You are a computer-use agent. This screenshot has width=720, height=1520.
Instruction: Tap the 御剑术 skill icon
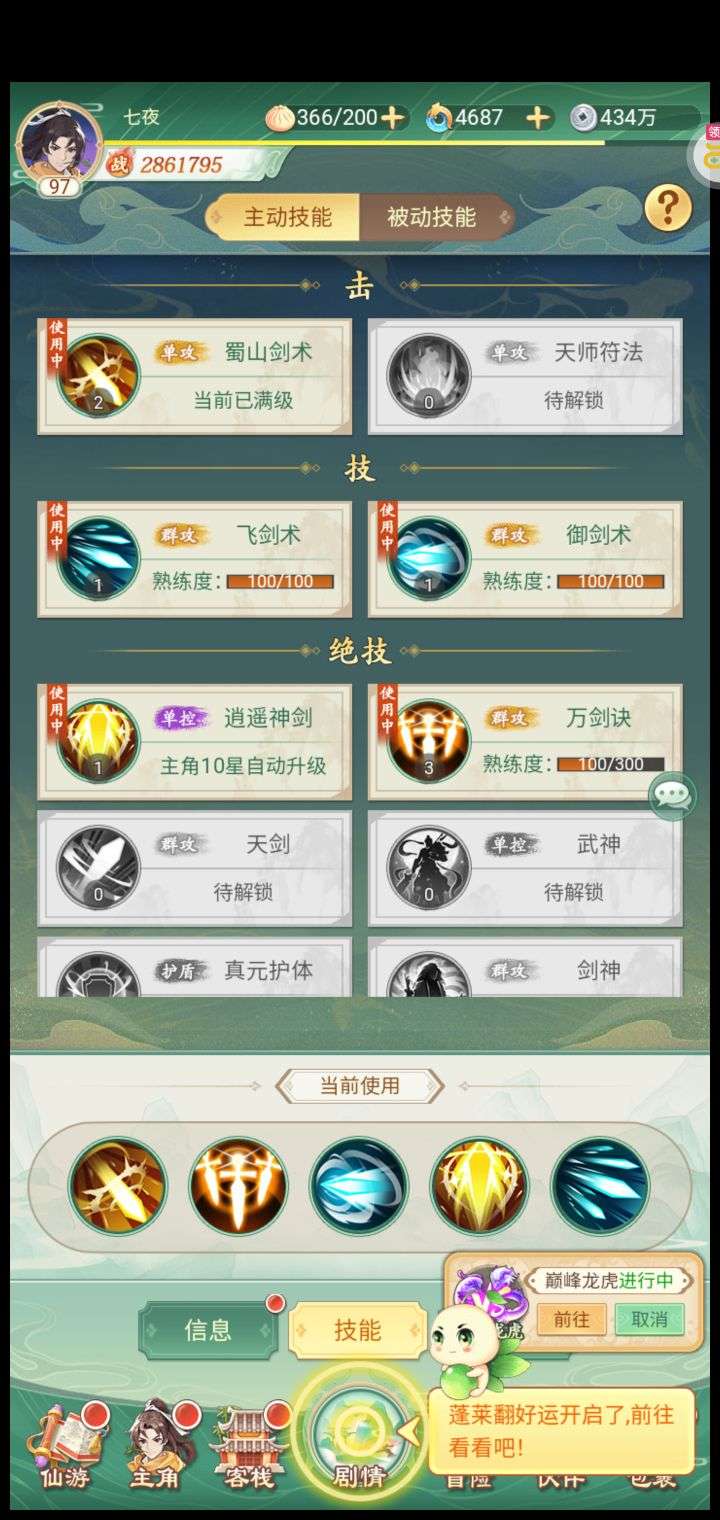coord(429,559)
